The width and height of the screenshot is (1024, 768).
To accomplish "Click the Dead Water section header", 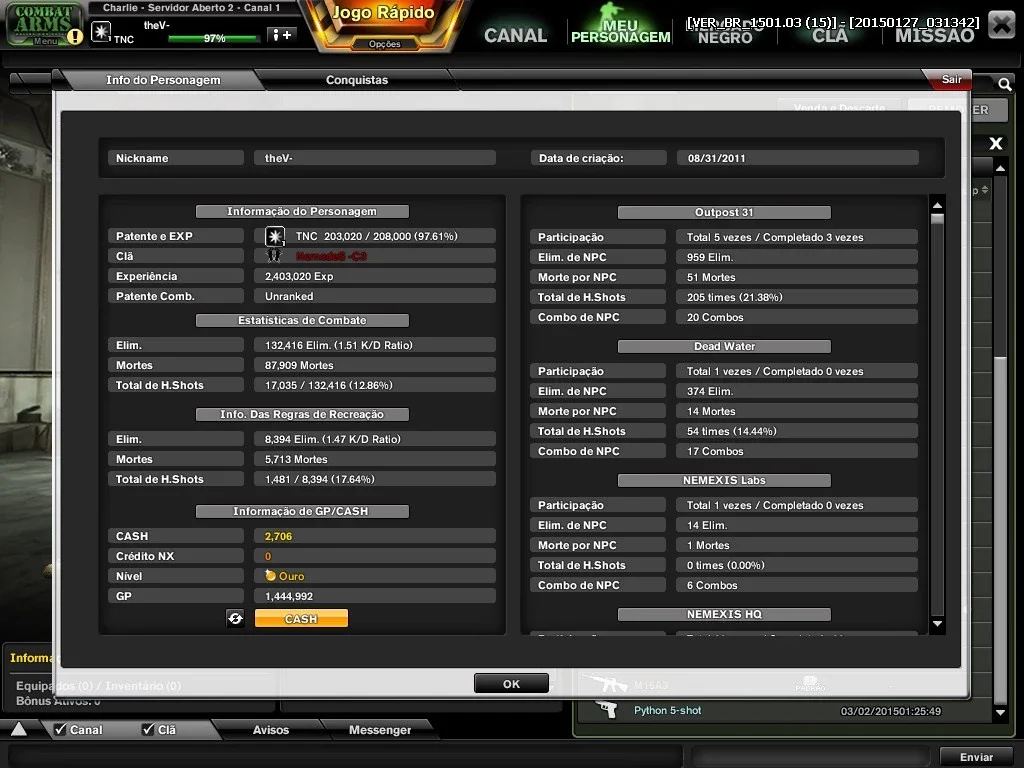I will [x=724, y=346].
